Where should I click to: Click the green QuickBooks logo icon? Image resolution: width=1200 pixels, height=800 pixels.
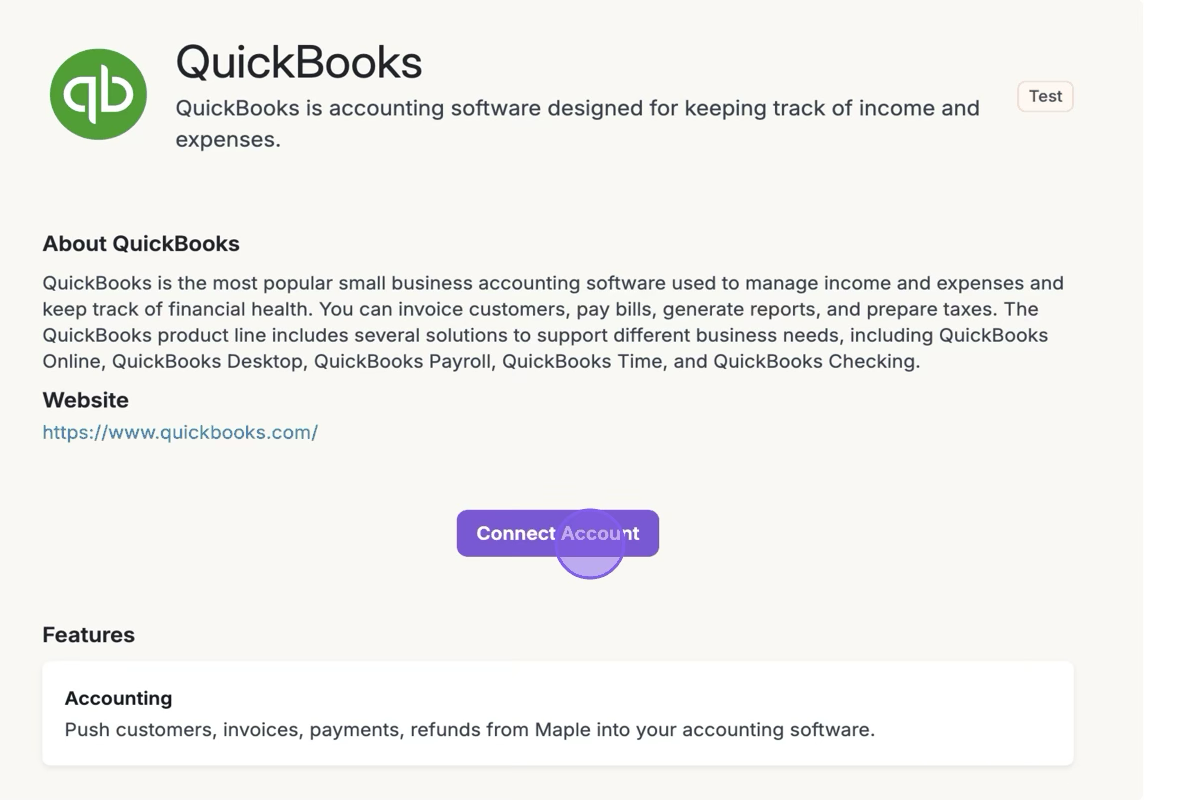click(x=98, y=95)
